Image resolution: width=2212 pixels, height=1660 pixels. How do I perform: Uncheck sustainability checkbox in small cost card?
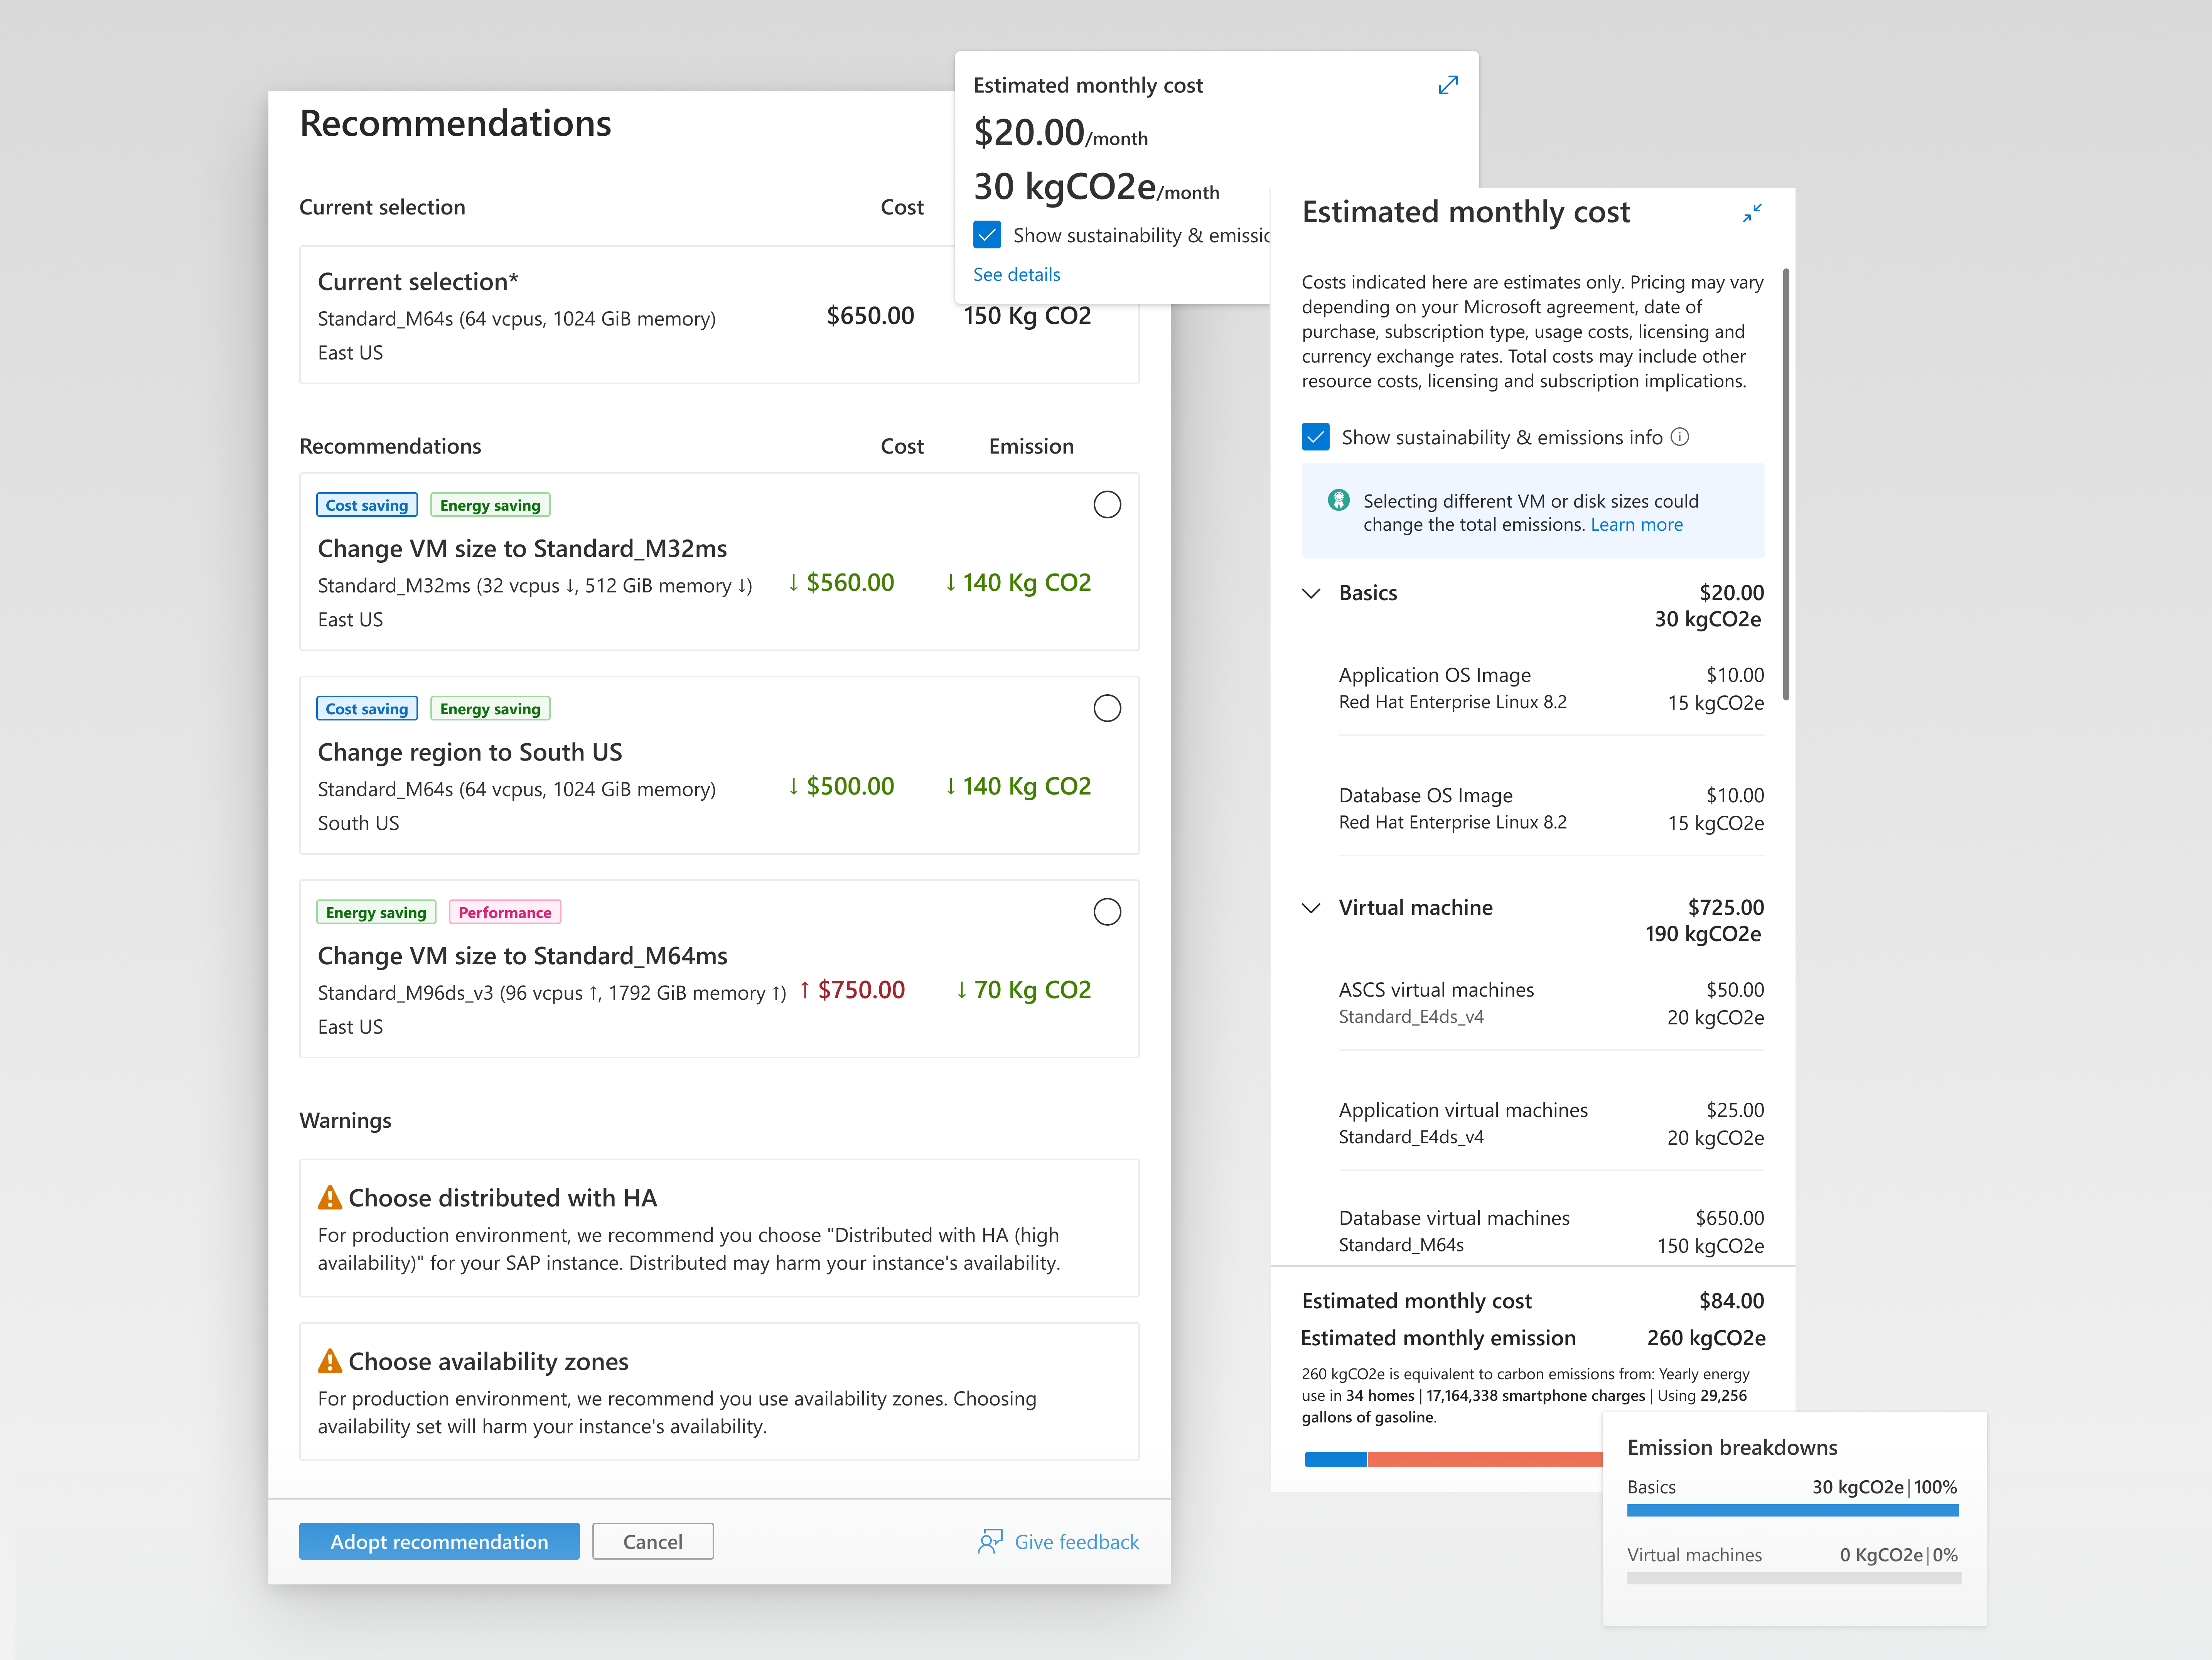coord(987,235)
